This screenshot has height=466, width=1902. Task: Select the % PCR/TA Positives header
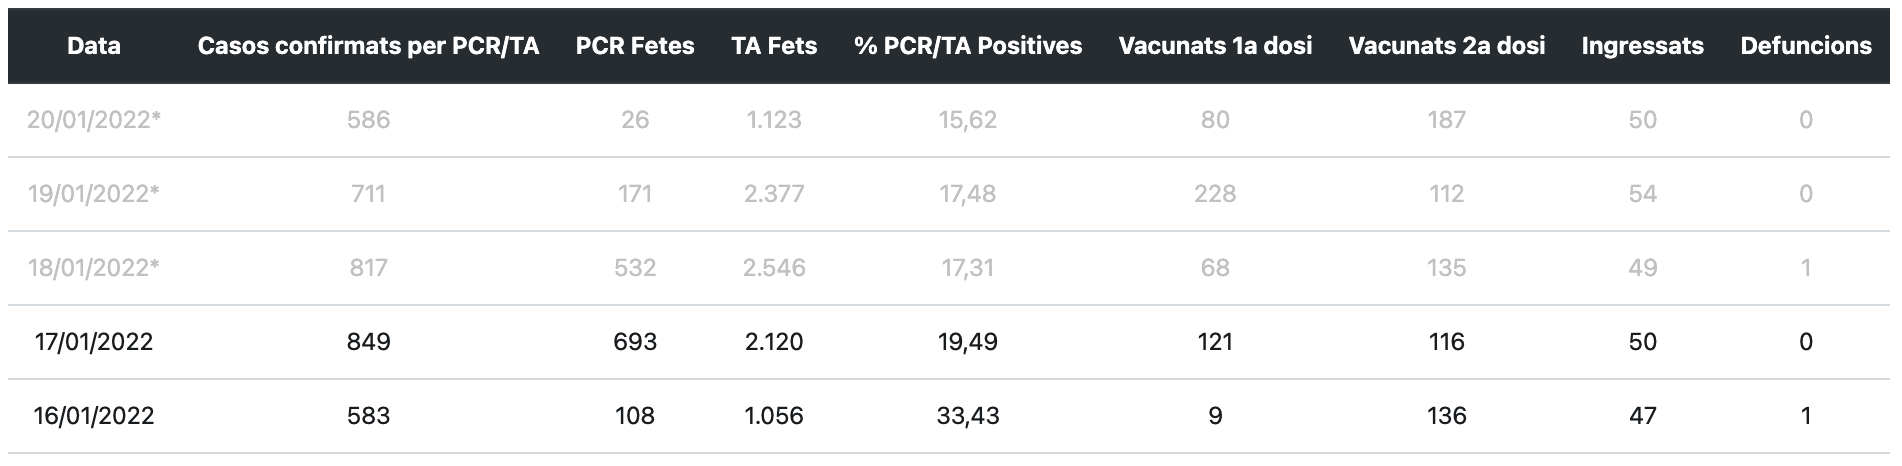pos(968,46)
